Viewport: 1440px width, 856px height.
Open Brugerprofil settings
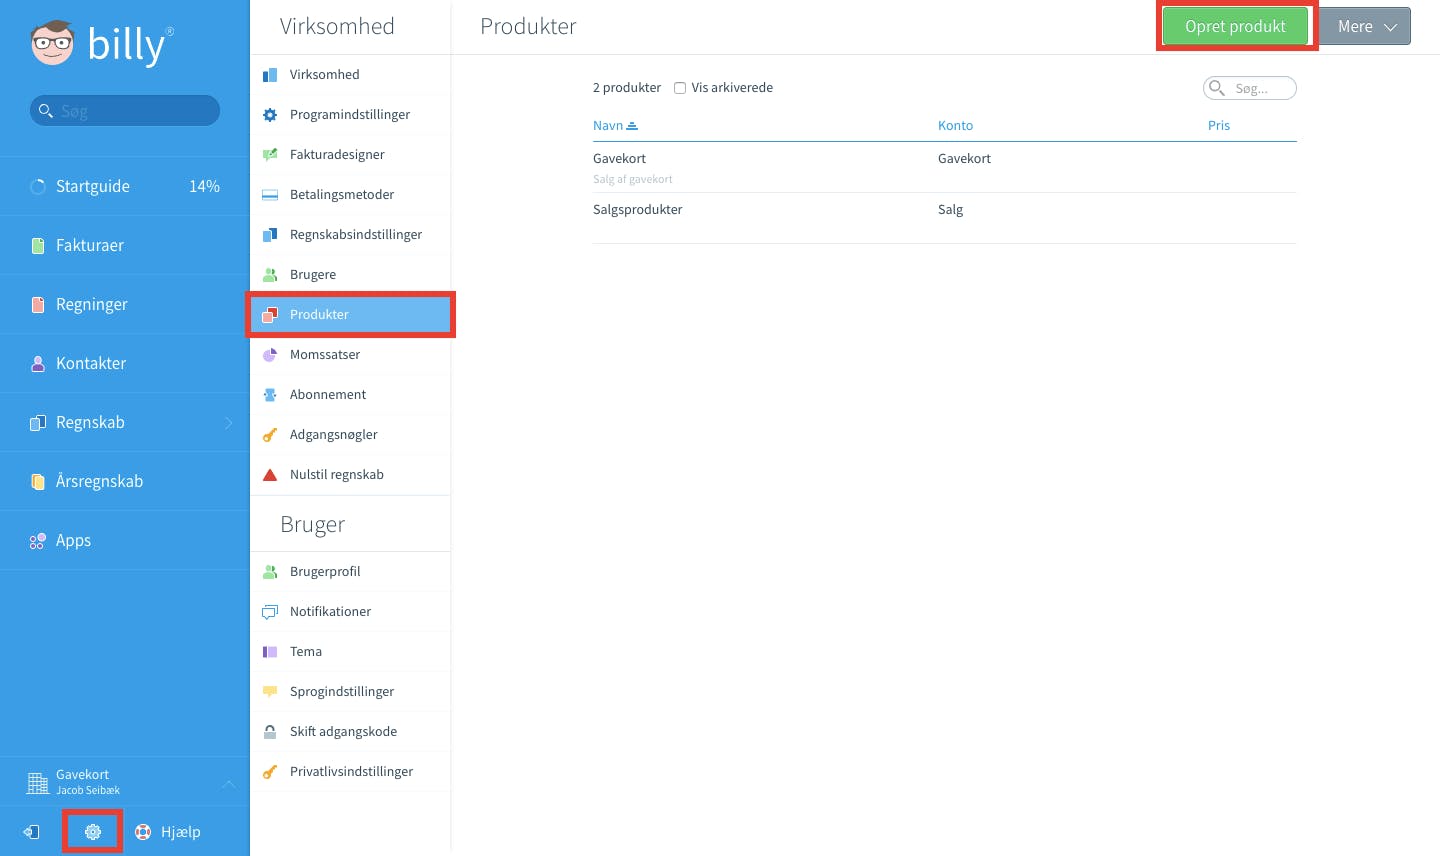coord(350,572)
